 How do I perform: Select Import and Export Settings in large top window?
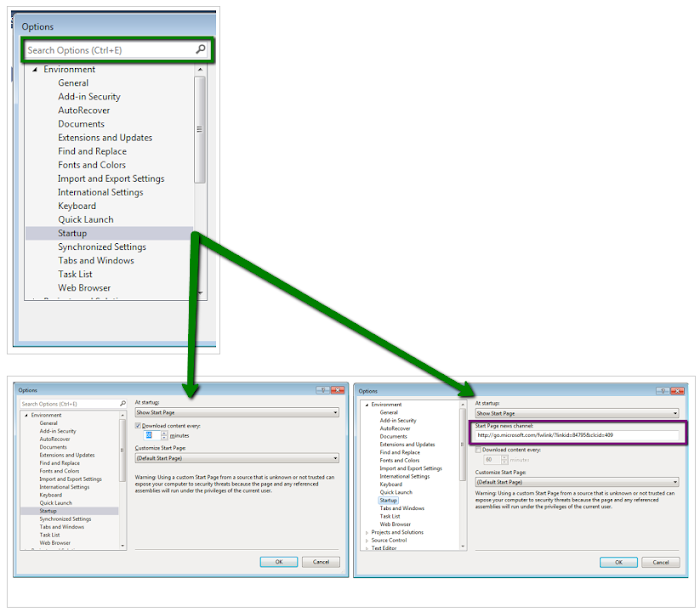pos(111,179)
